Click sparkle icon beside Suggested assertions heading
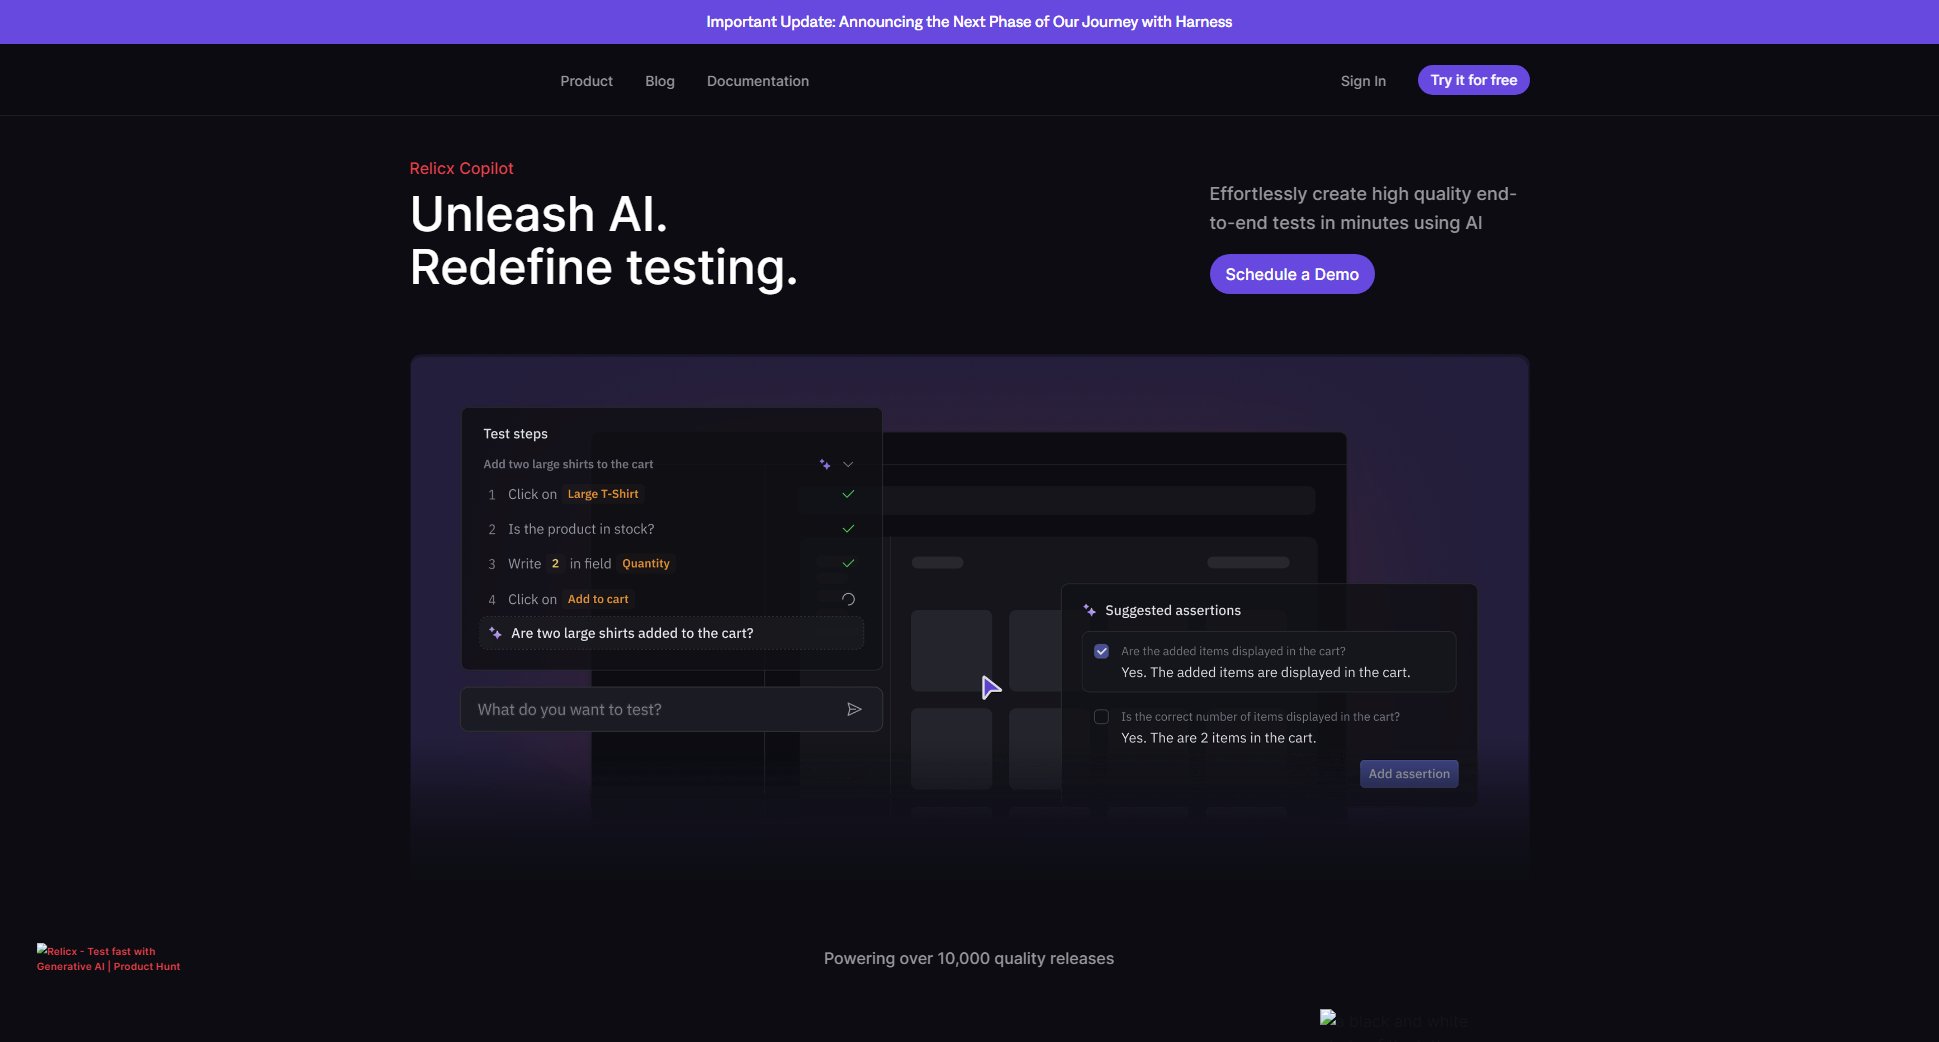1939x1042 pixels. [x=1089, y=610]
